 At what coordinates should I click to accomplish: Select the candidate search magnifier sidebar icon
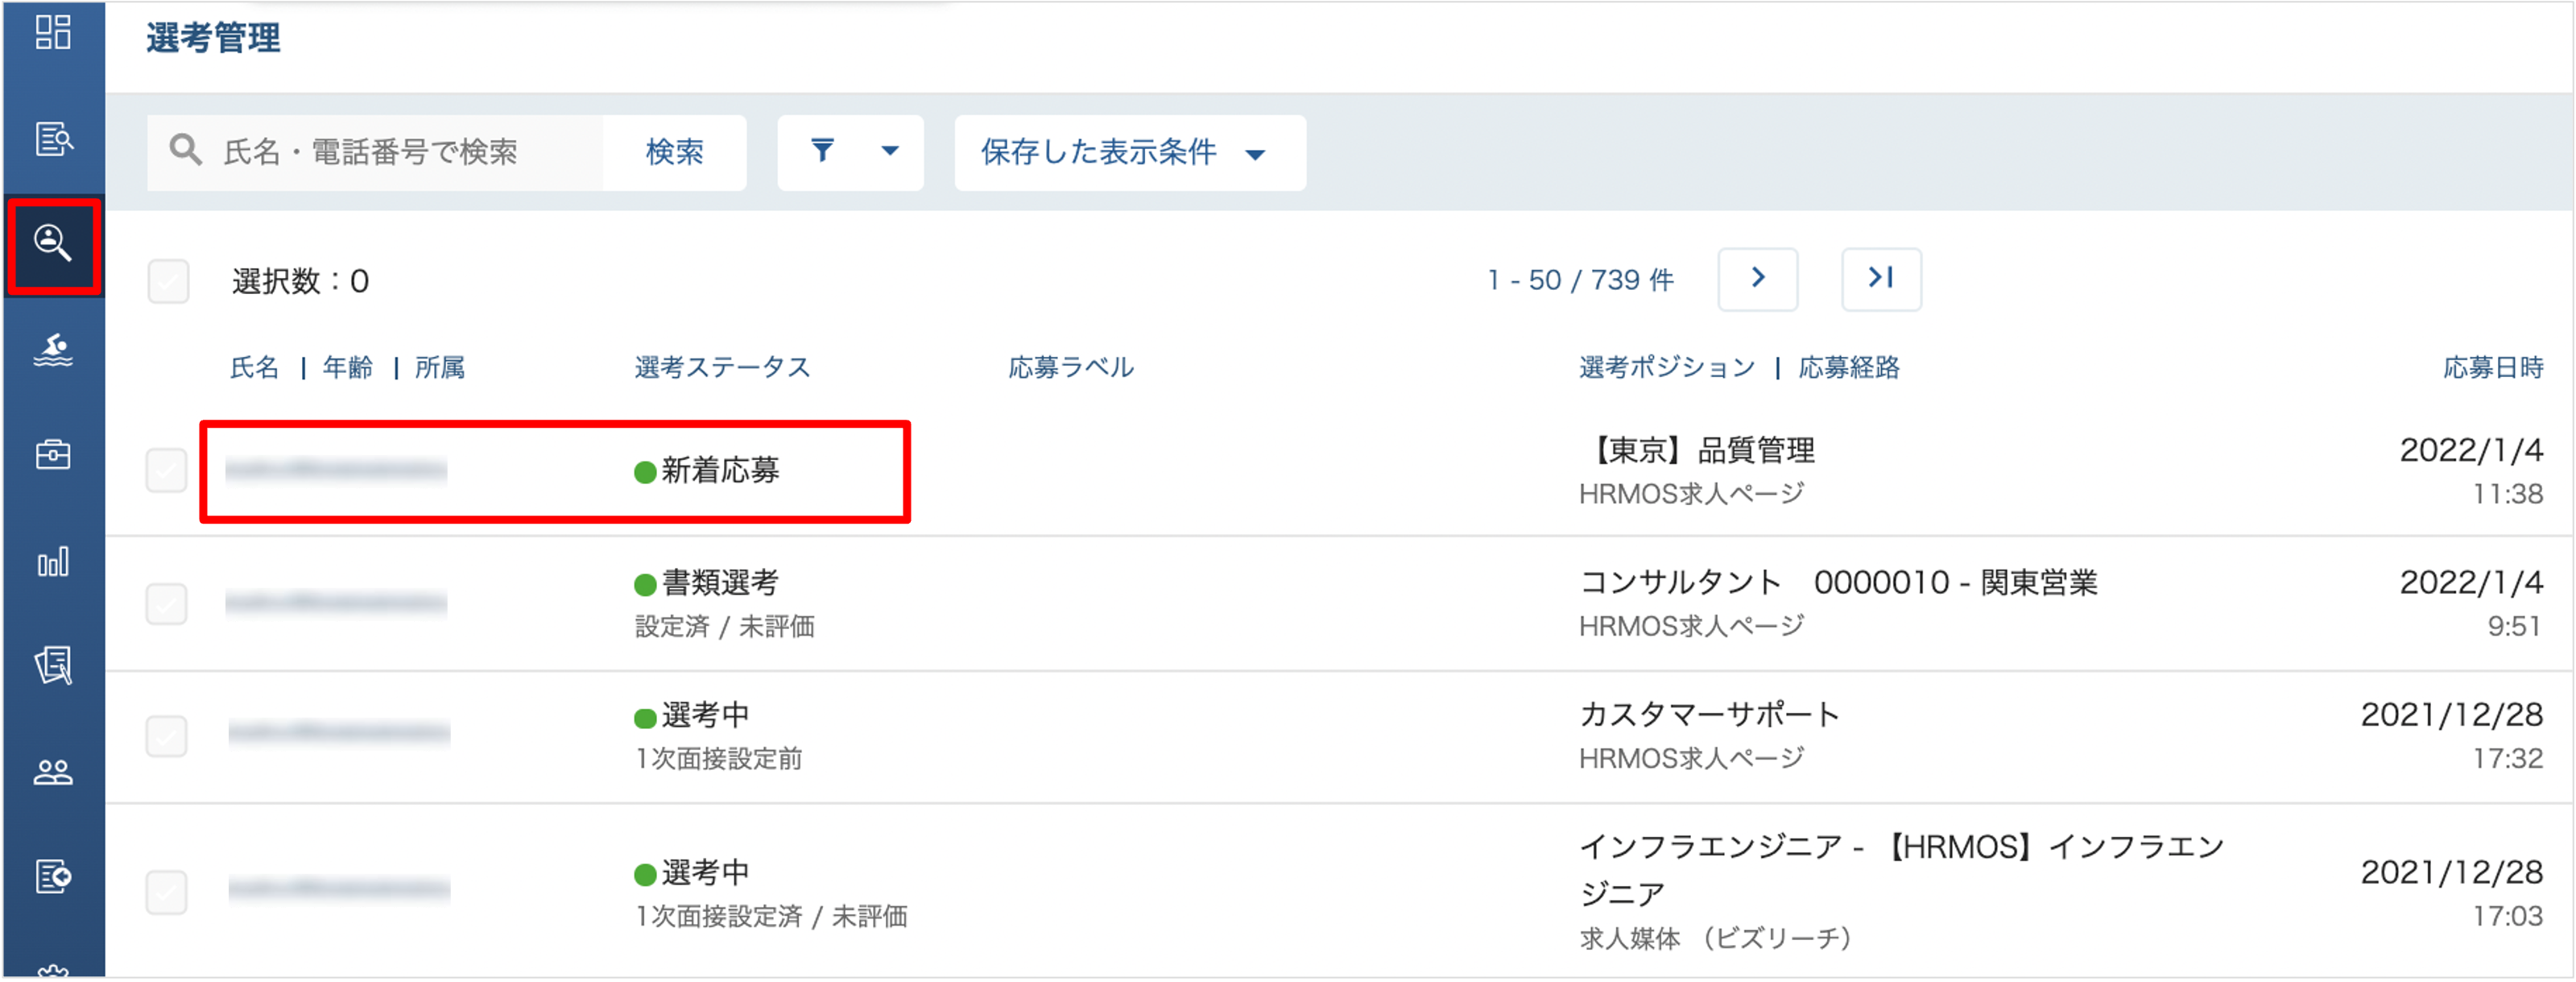click(x=53, y=243)
